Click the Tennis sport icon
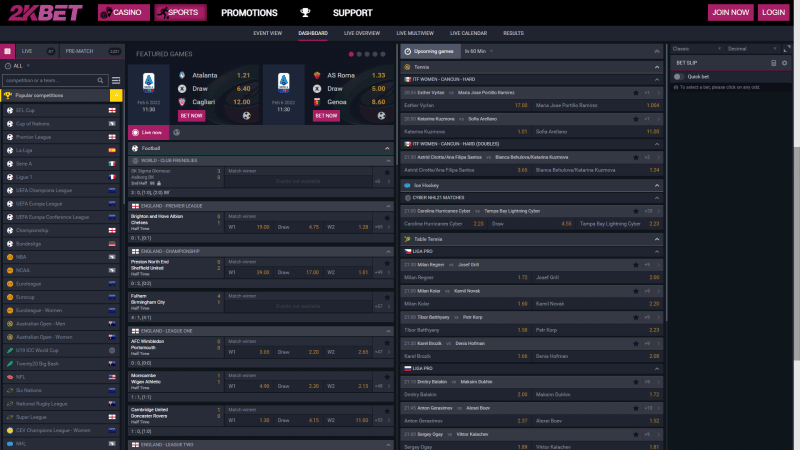This screenshot has width=800, height=450. pyautogui.click(x=407, y=67)
